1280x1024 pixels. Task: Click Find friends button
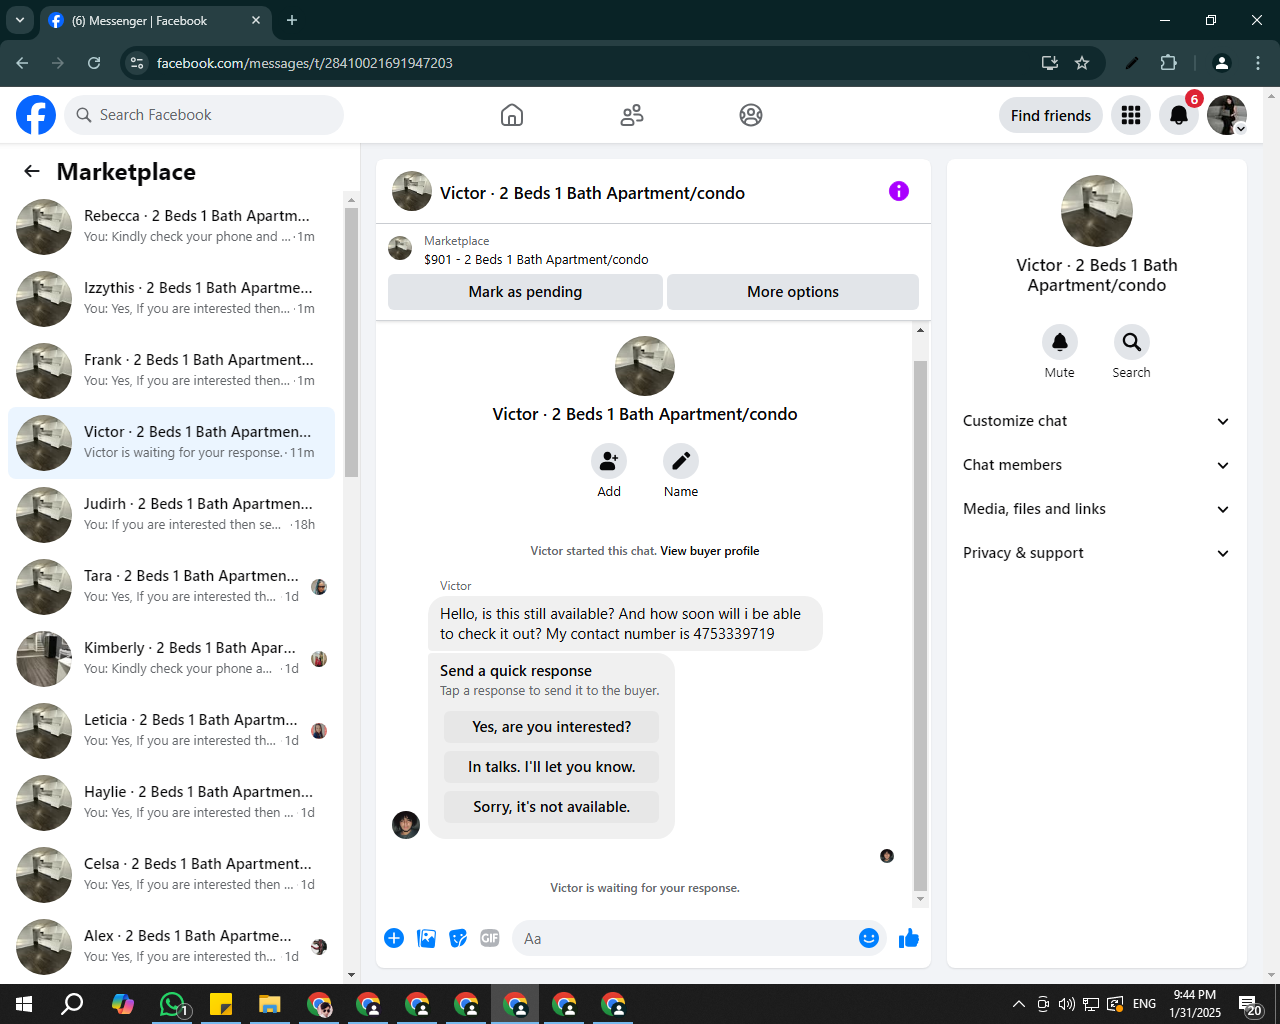click(1051, 115)
